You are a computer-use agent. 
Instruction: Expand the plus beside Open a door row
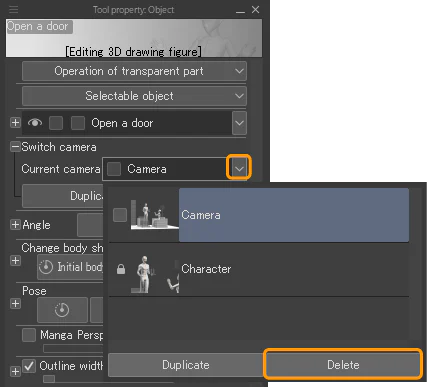point(15,123)
